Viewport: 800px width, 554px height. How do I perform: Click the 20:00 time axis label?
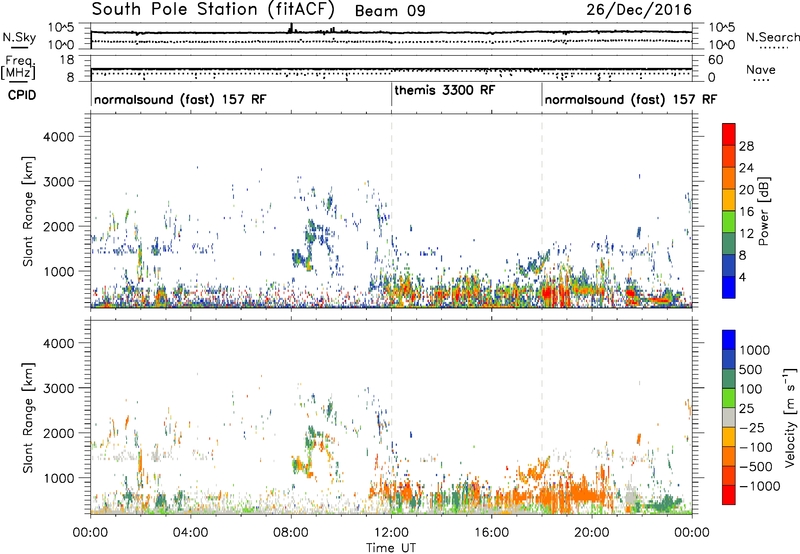(x=591, y=532)
